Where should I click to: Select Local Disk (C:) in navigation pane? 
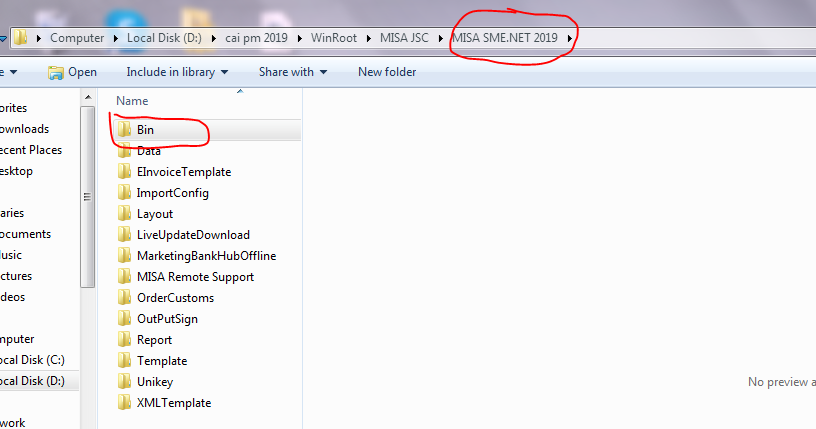point(32,360)
